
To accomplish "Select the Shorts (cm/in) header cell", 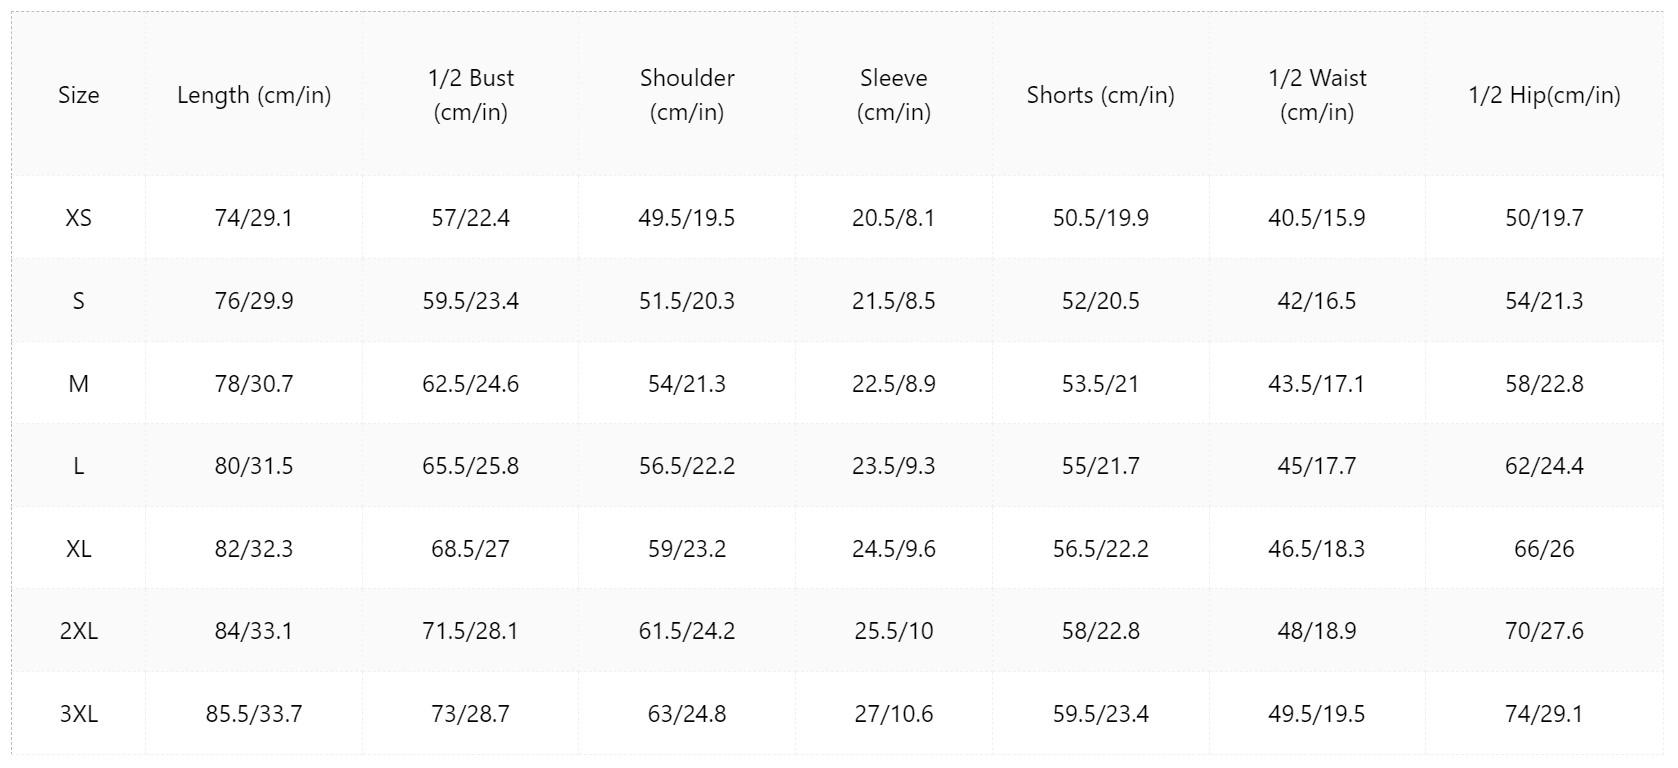I will 1101,95.
